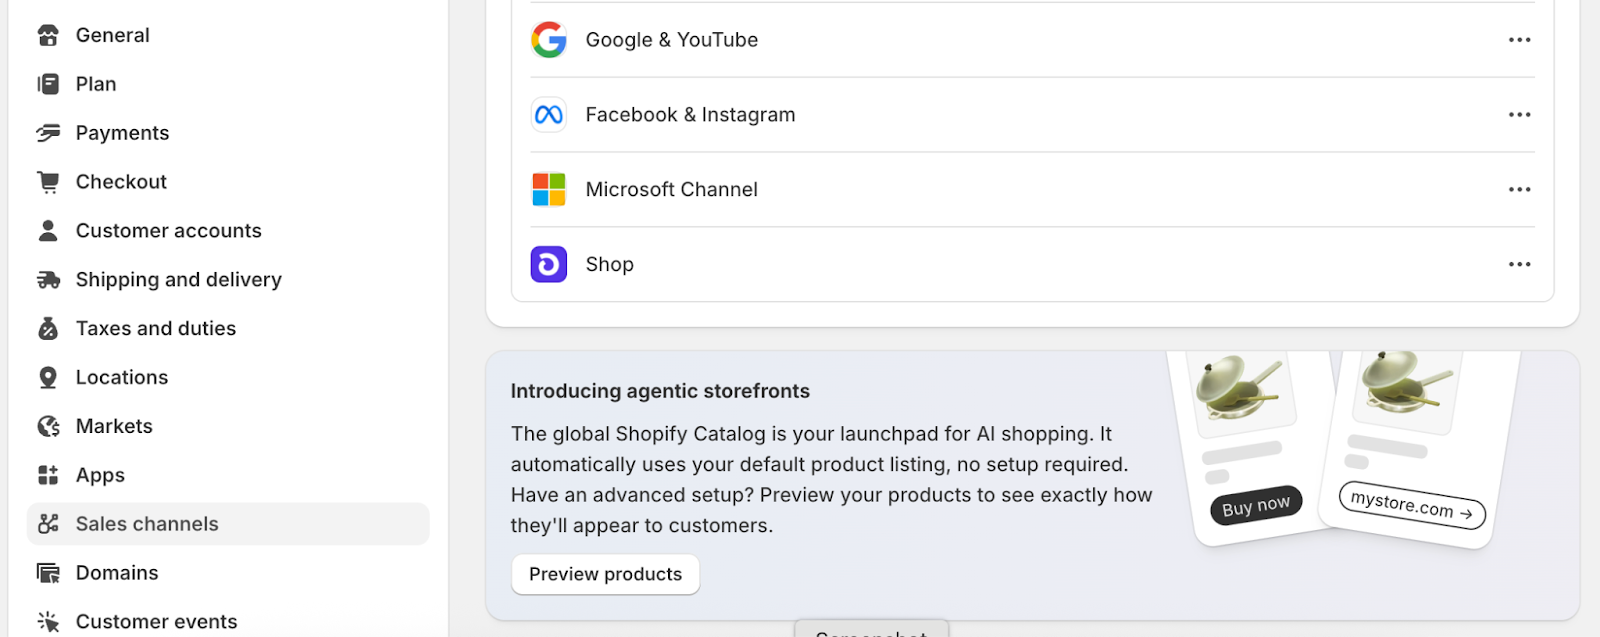Screen dimensions: 1600x637
Task: Open Customer accounts settings
Action: pos(228,231)
